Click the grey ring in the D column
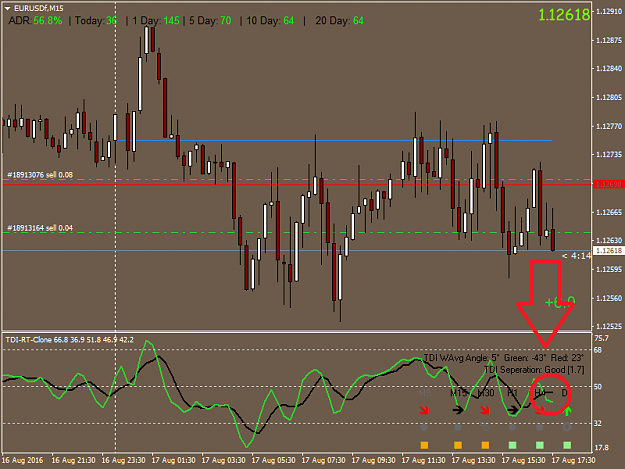Image resolution: width=625 pixels, height=469 pixels. (x=567, y=427)
